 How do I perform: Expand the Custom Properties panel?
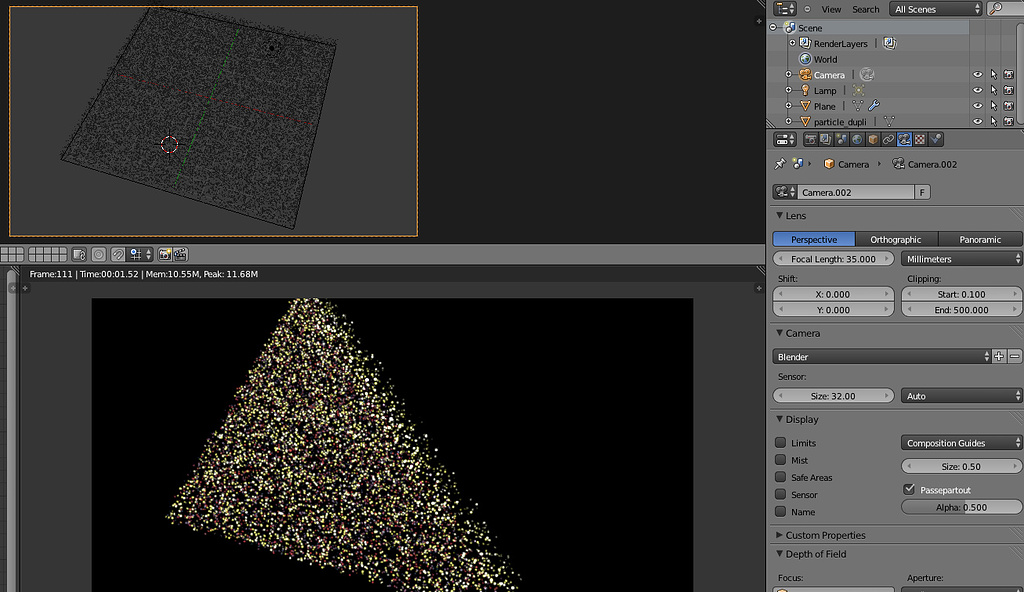pos(779,534)
